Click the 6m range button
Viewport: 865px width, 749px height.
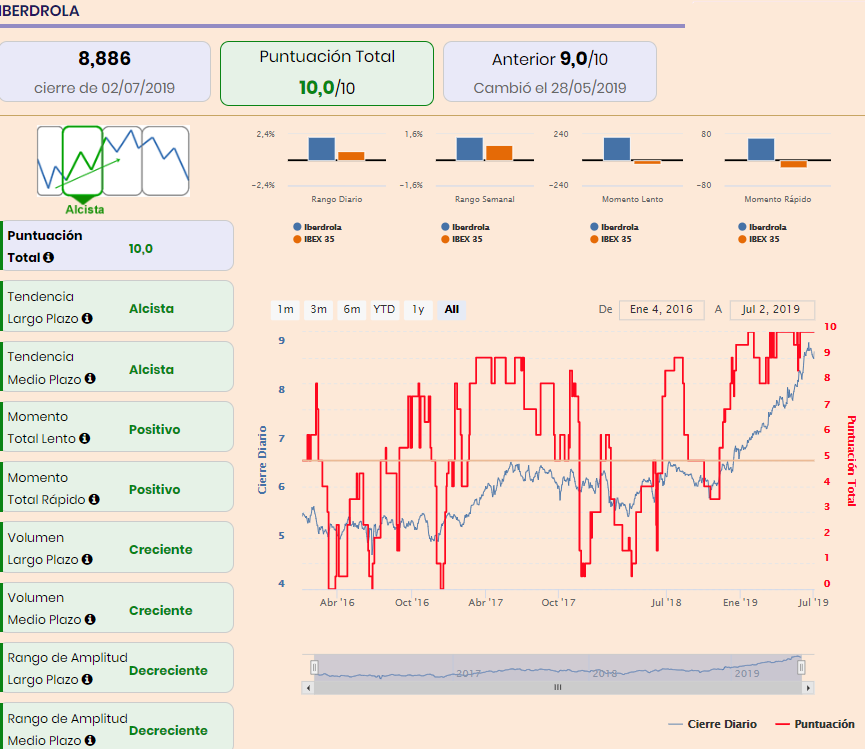point(351,310)
